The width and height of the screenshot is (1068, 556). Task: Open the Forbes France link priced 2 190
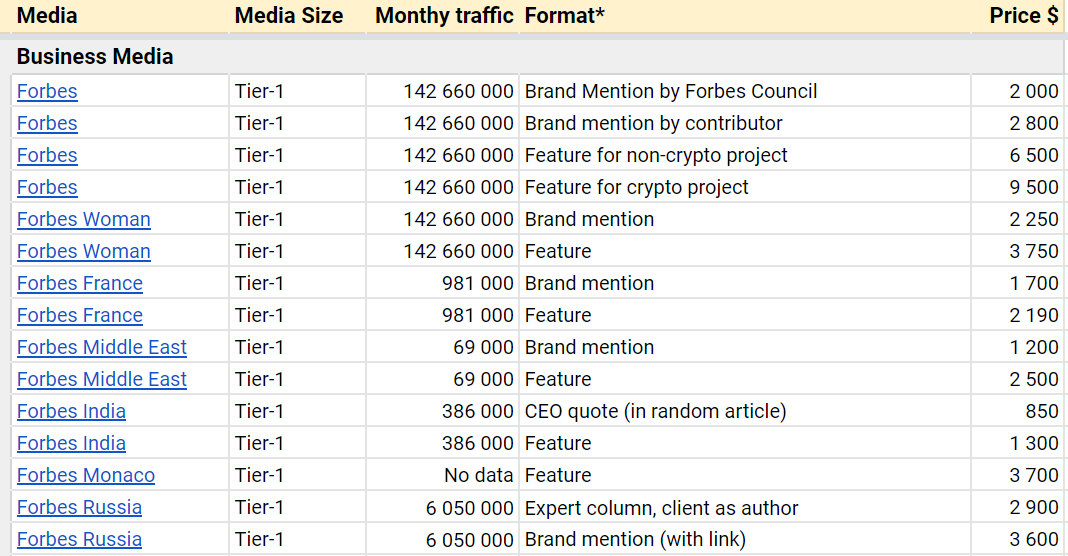click(80, 315)
